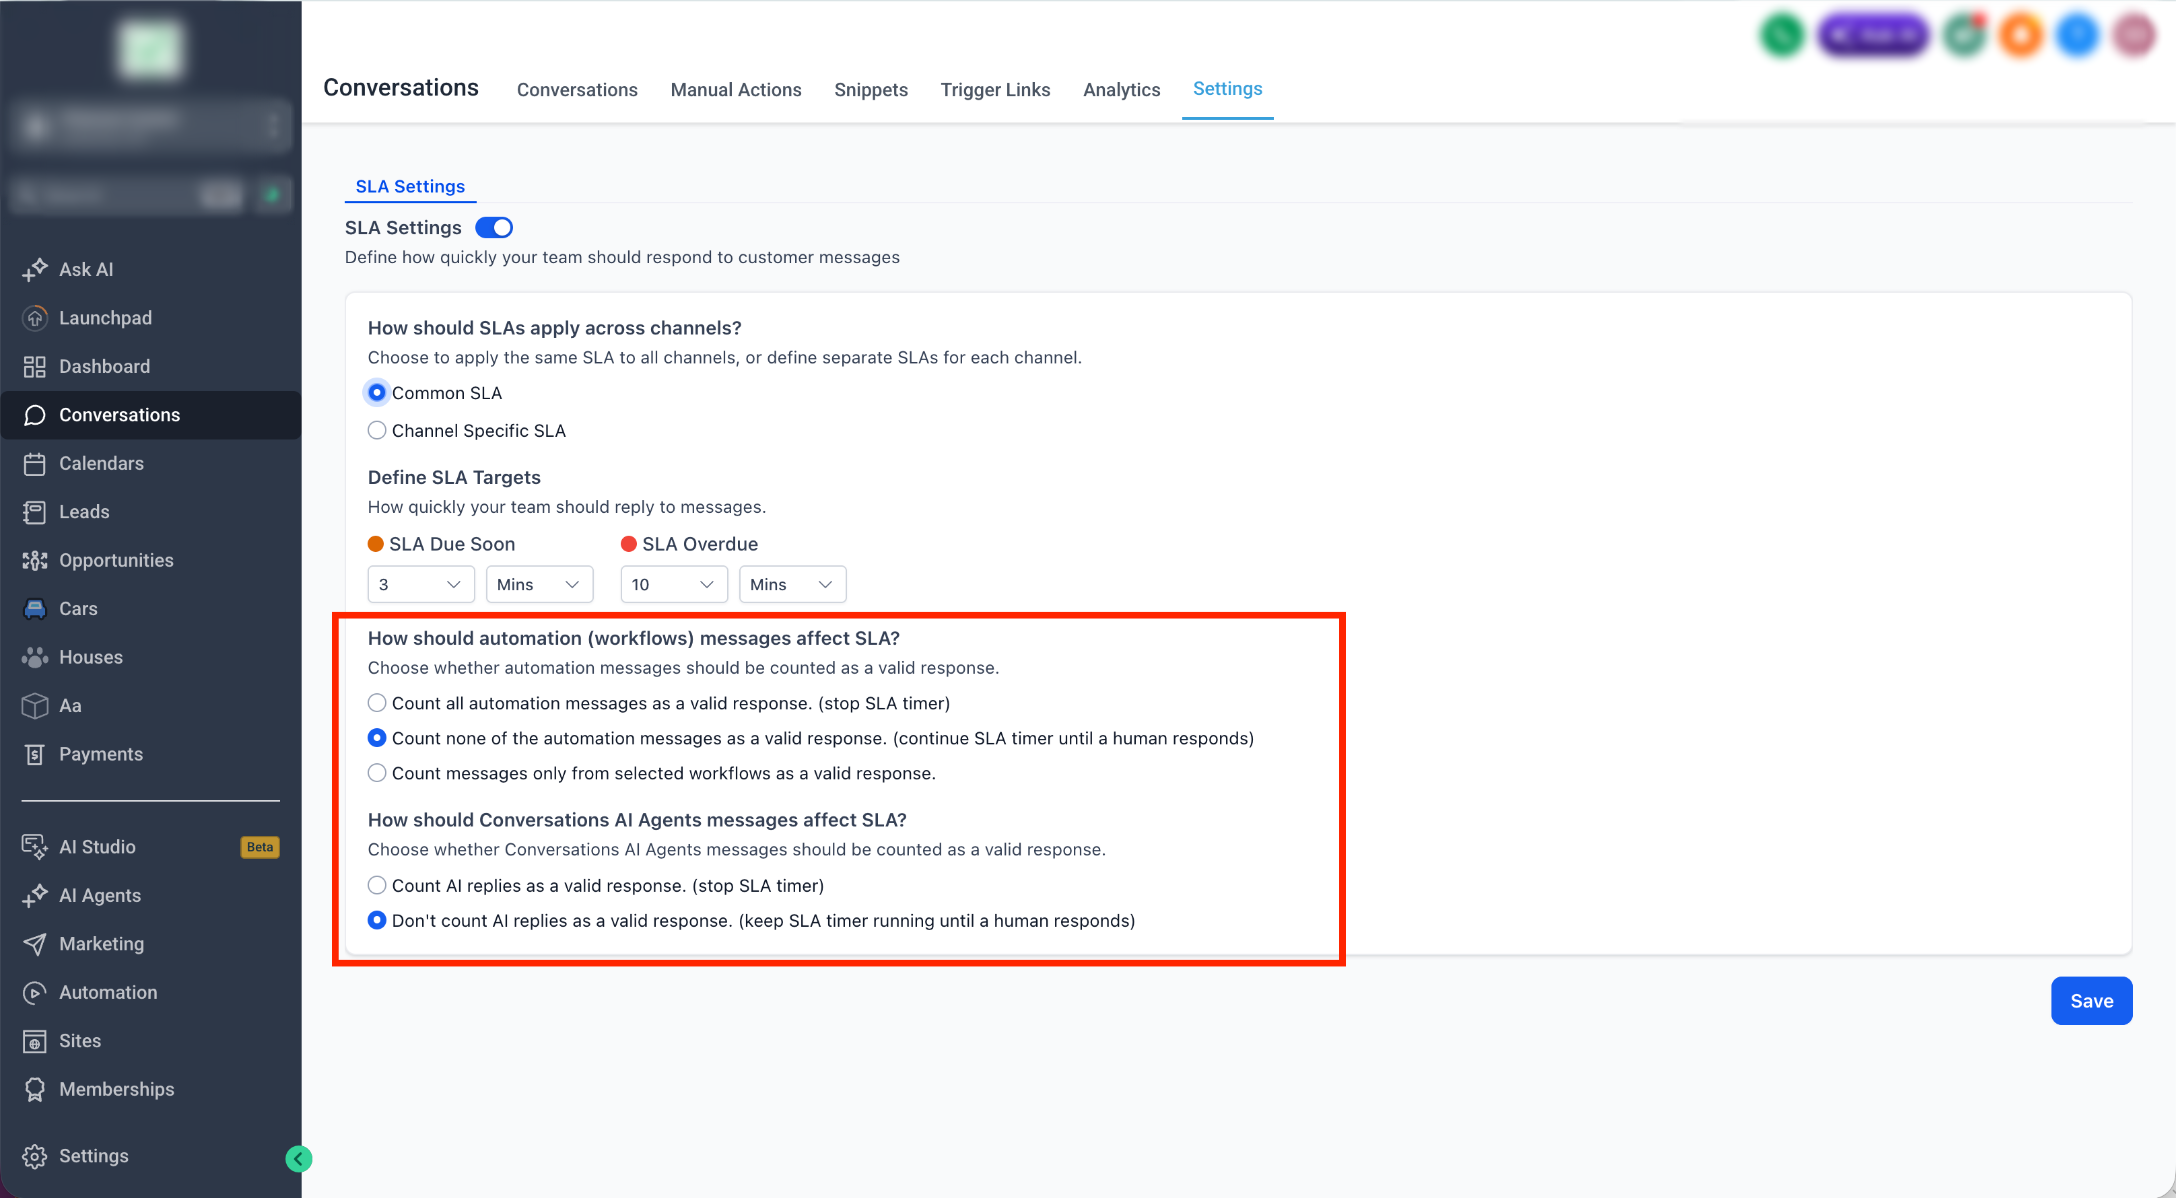This screenshot has width=2176, height=1198.
Task: Open the Memberships badge icon
Action: (x=35, y=1089)
